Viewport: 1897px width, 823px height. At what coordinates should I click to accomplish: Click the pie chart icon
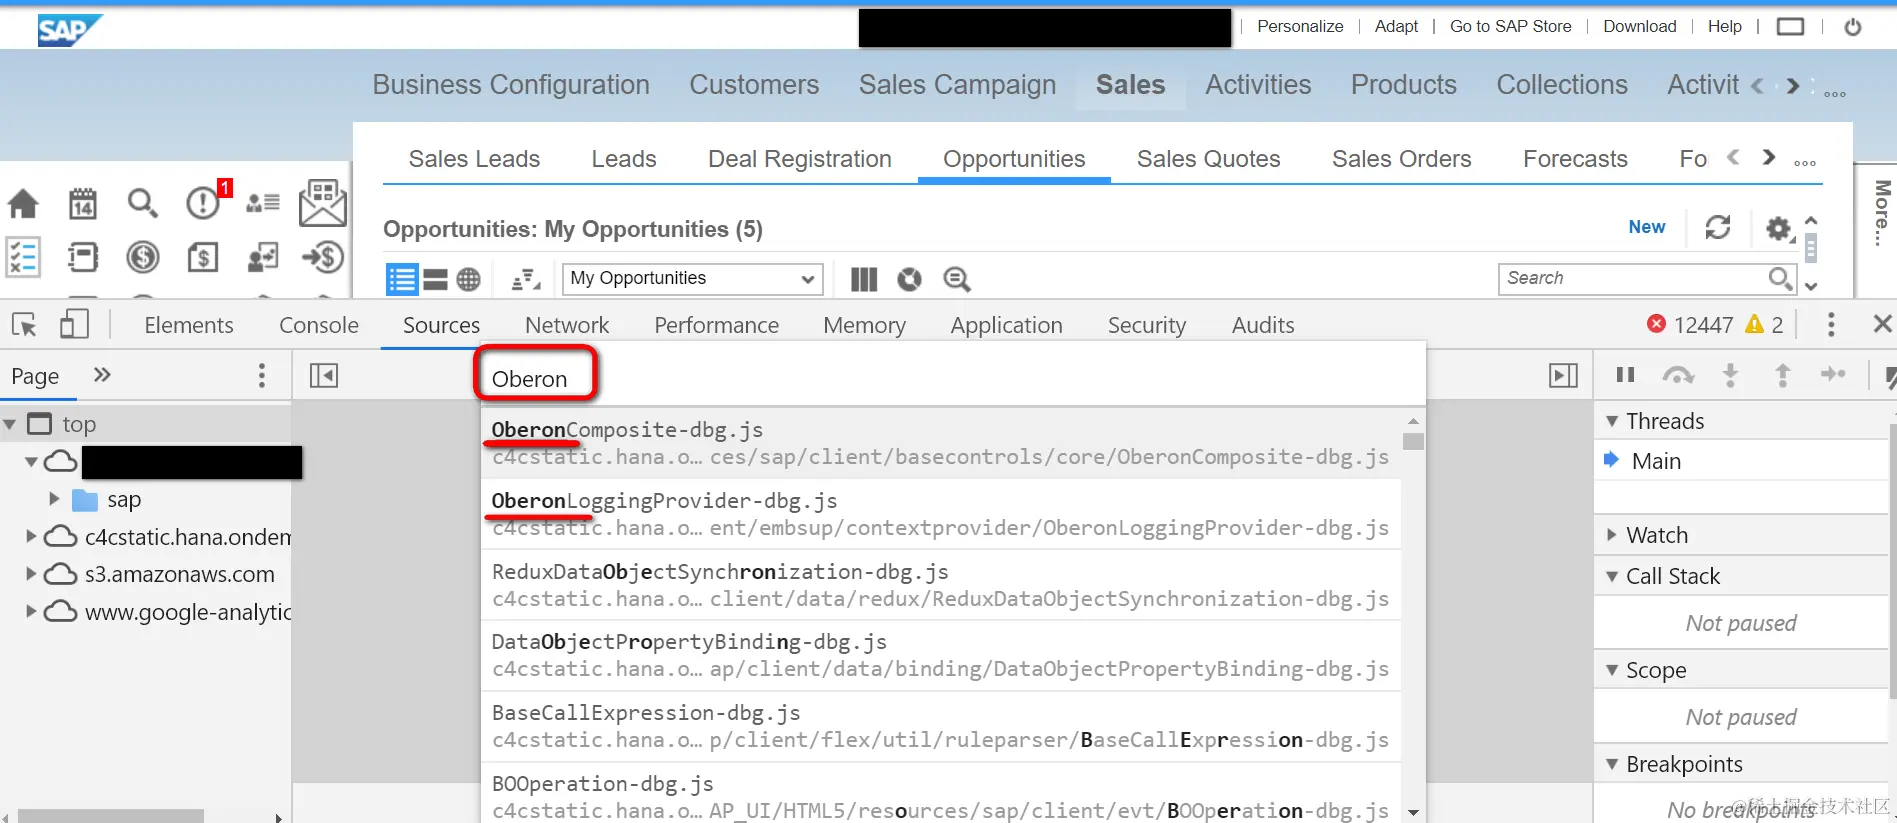pyautogui.click(x=909, y=279)
